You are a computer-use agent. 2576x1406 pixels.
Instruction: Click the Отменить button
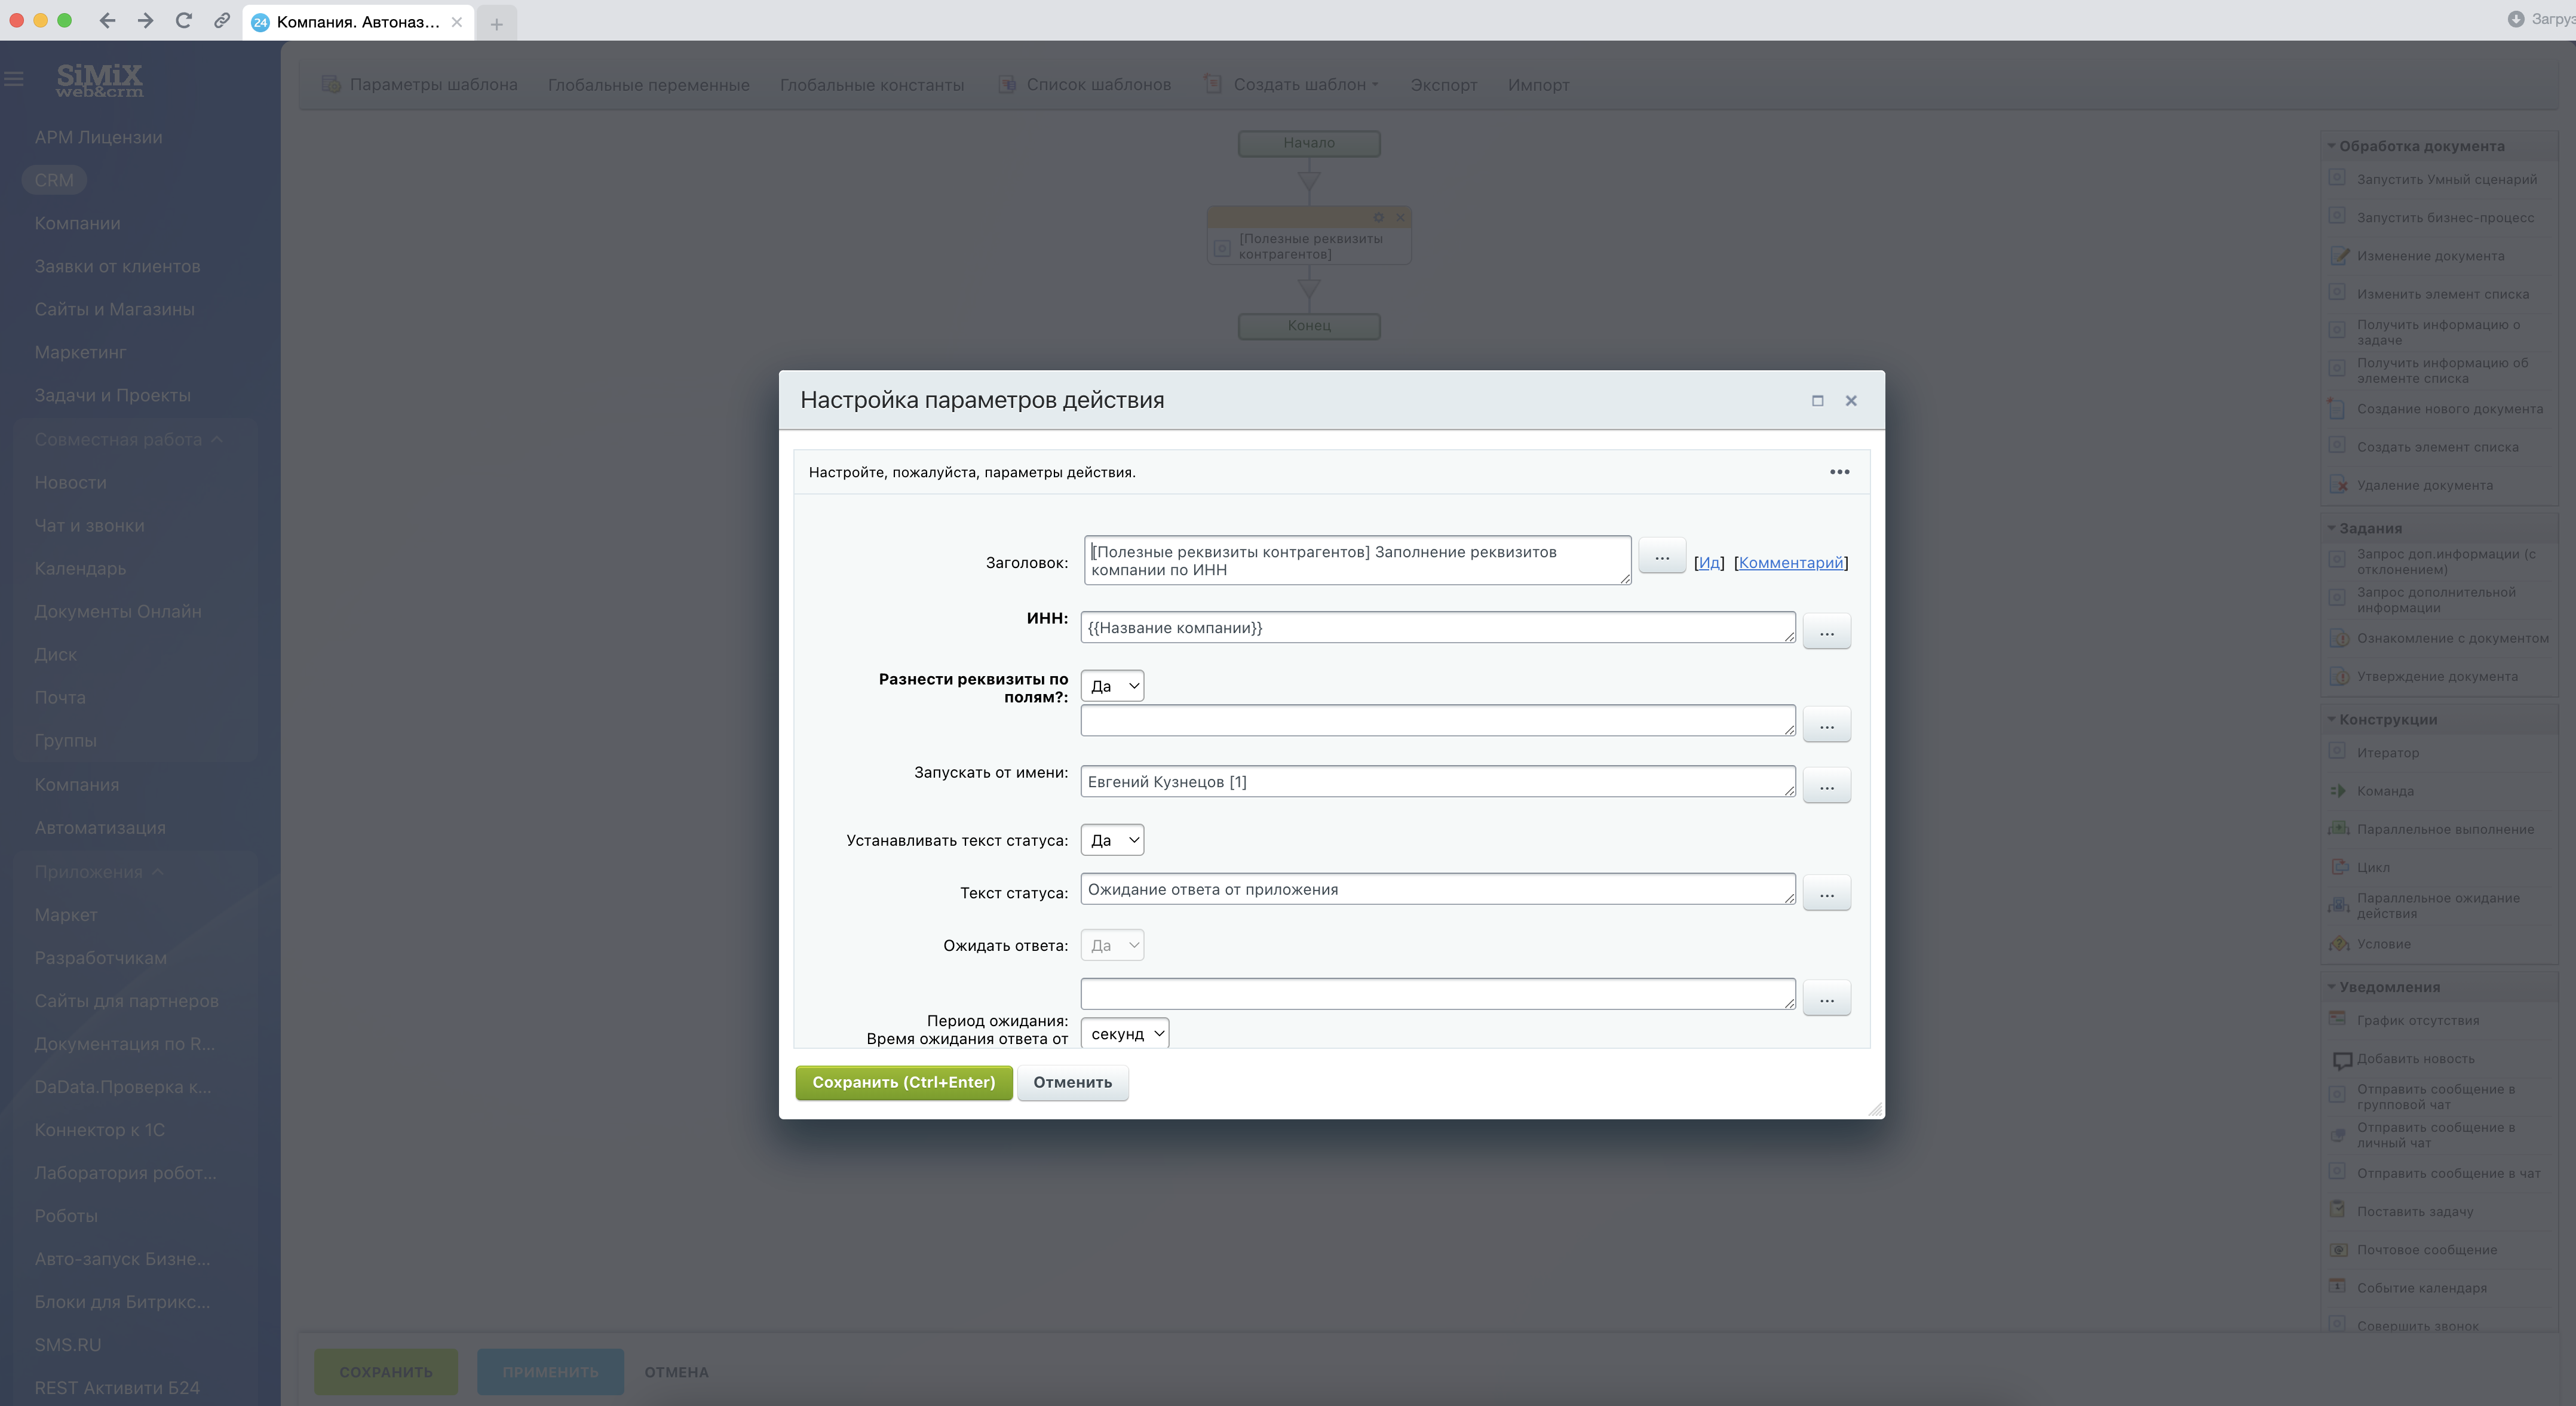coord(1072,1082)
